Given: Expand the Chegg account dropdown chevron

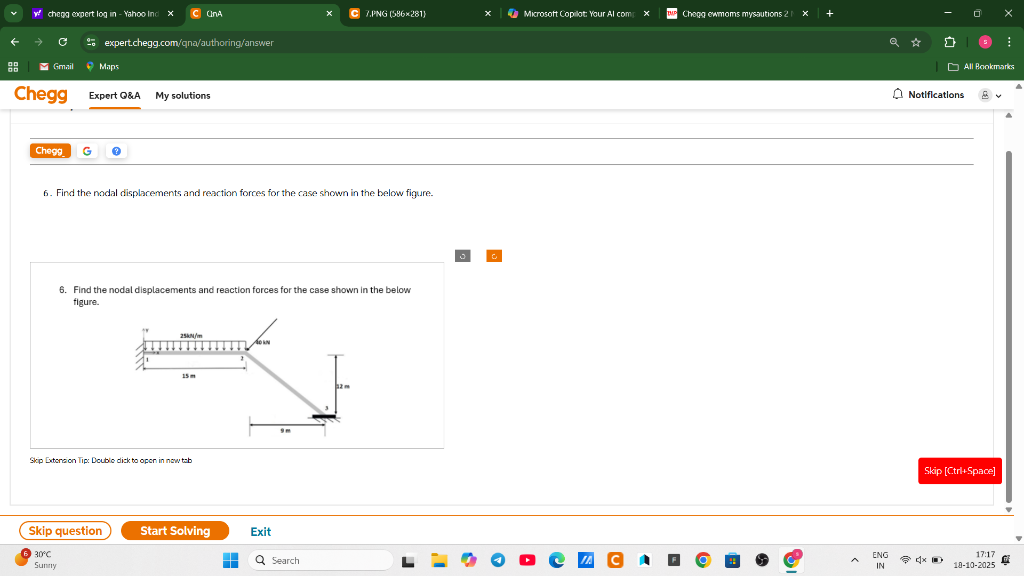Looking at the screenshot, I should coord(999,96).
